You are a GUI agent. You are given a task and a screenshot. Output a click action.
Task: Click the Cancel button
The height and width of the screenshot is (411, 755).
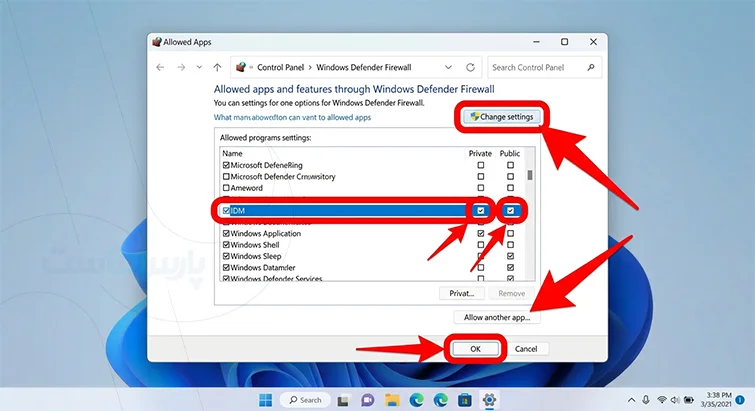coord(525,349)
